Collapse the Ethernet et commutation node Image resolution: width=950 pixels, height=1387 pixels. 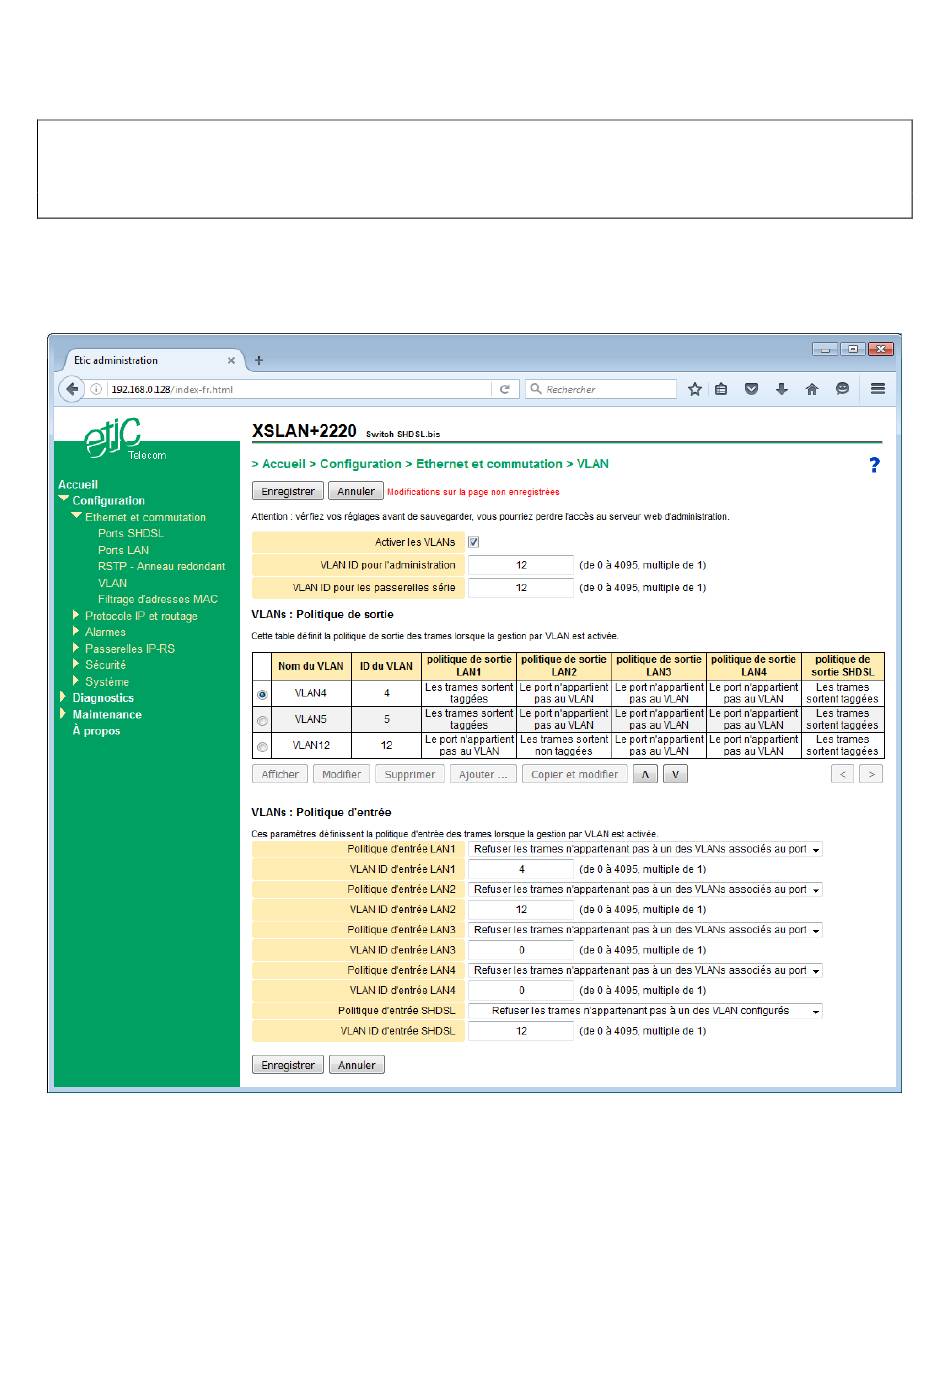coord(77,517)
